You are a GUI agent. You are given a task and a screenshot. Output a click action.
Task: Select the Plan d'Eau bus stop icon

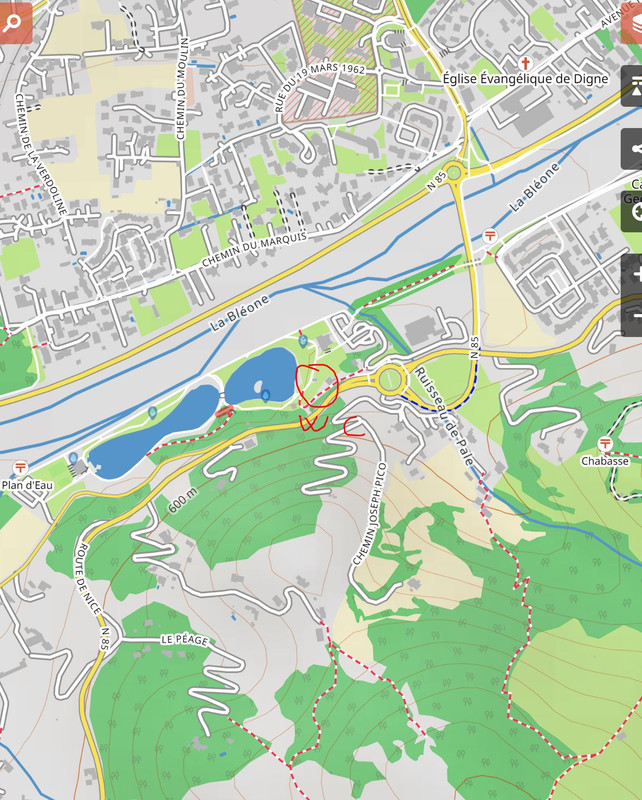pyautogui.click(x=20, y=466)
